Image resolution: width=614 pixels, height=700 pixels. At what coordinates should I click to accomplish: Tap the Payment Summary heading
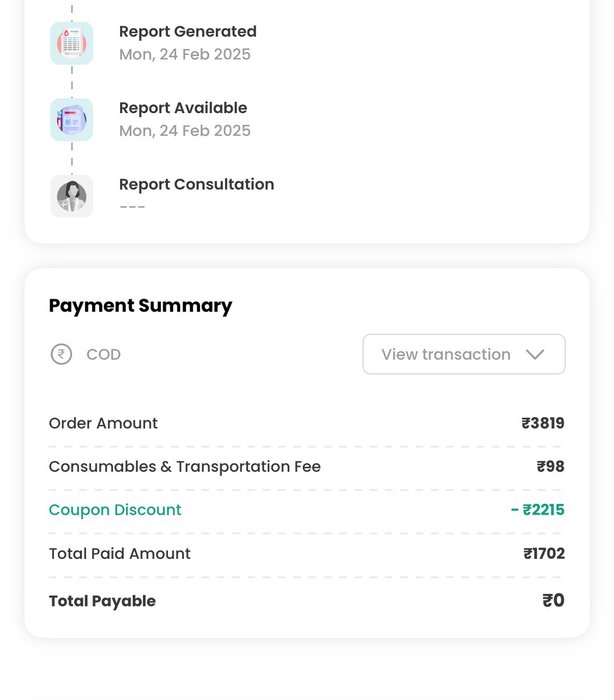(140, 306)
